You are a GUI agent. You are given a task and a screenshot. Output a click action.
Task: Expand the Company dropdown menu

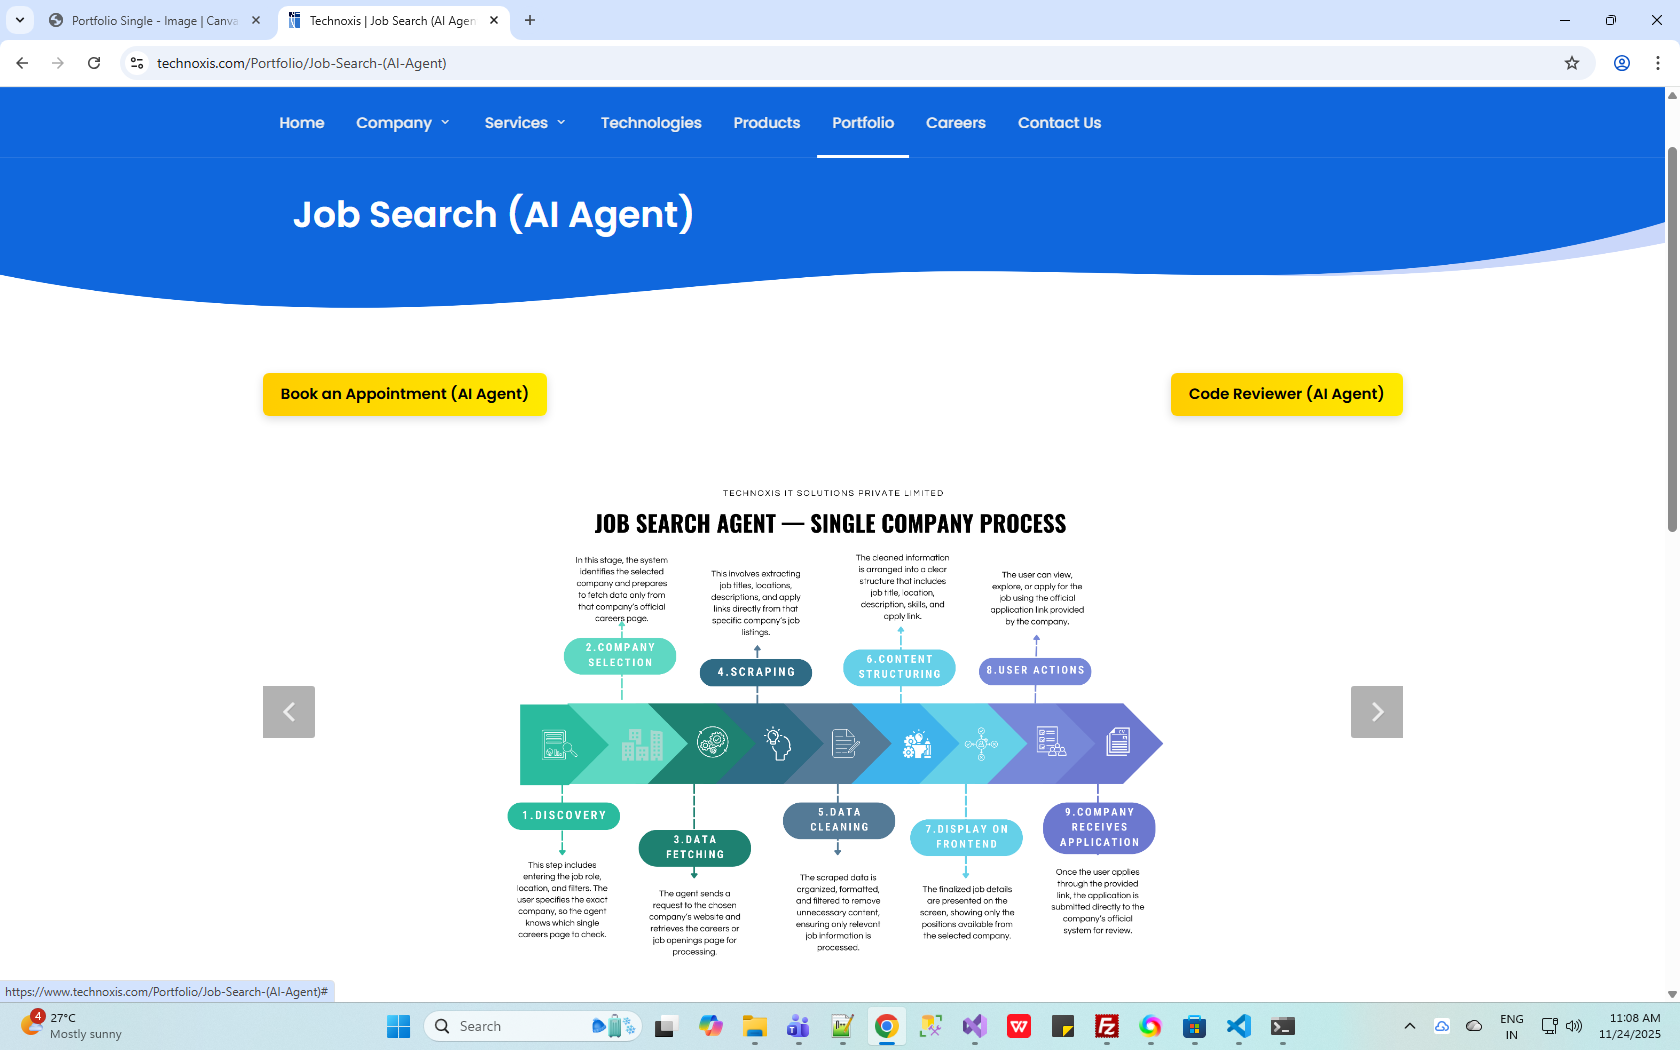403,123
